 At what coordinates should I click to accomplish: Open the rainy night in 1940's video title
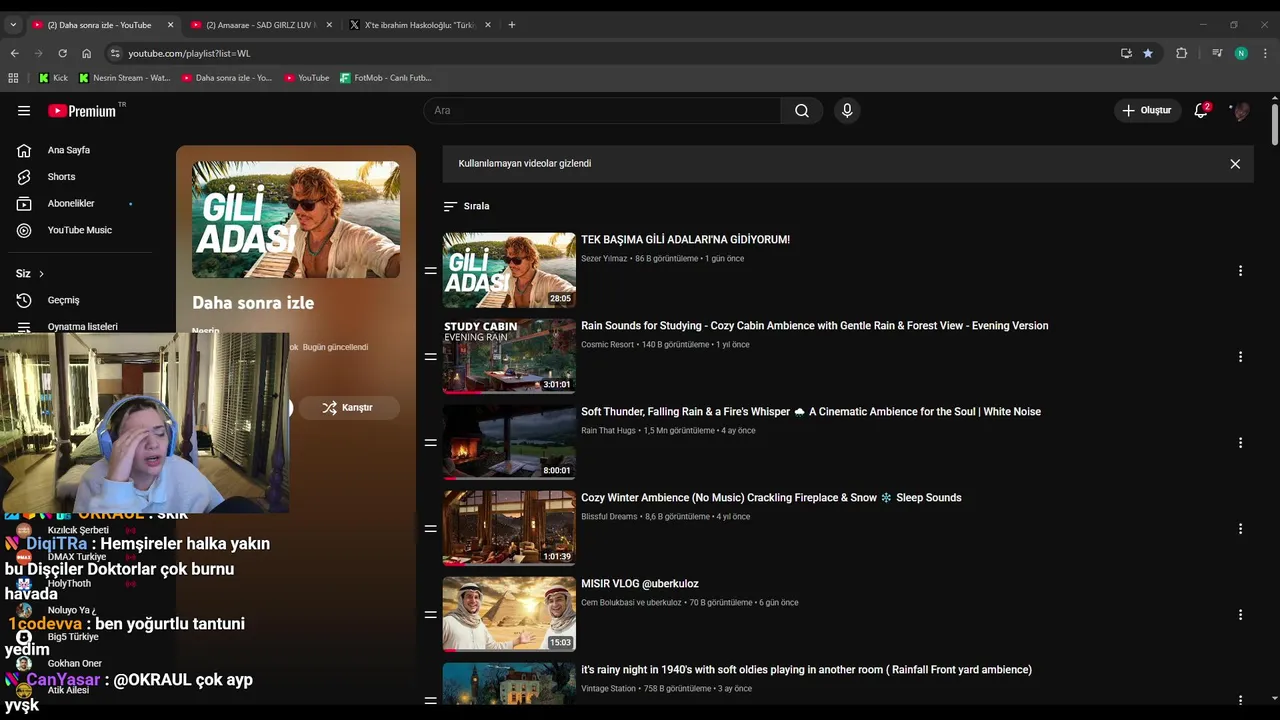806,670
